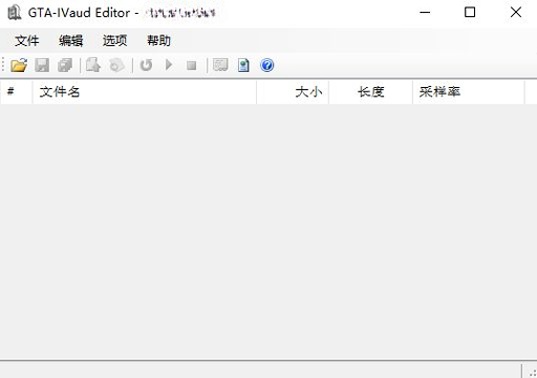
Task: Click the circular arrow reload icon
Action: pos(146,65)
